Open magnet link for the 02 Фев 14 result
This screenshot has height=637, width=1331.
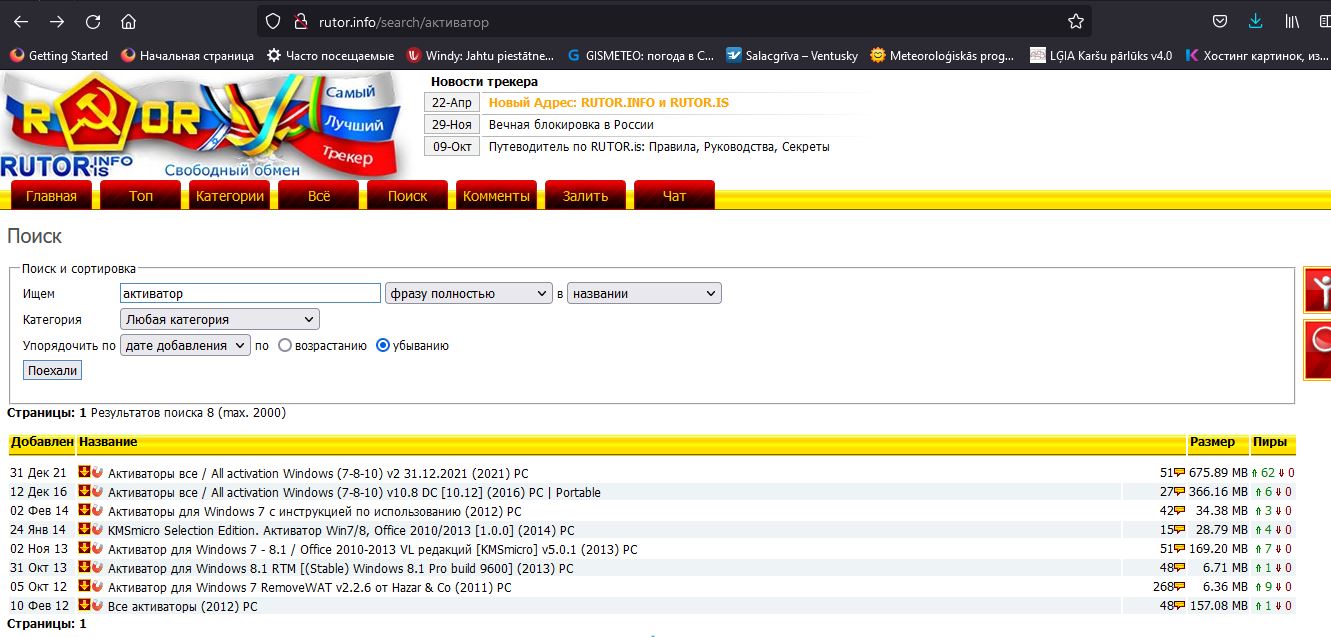(x=97, y=510)
